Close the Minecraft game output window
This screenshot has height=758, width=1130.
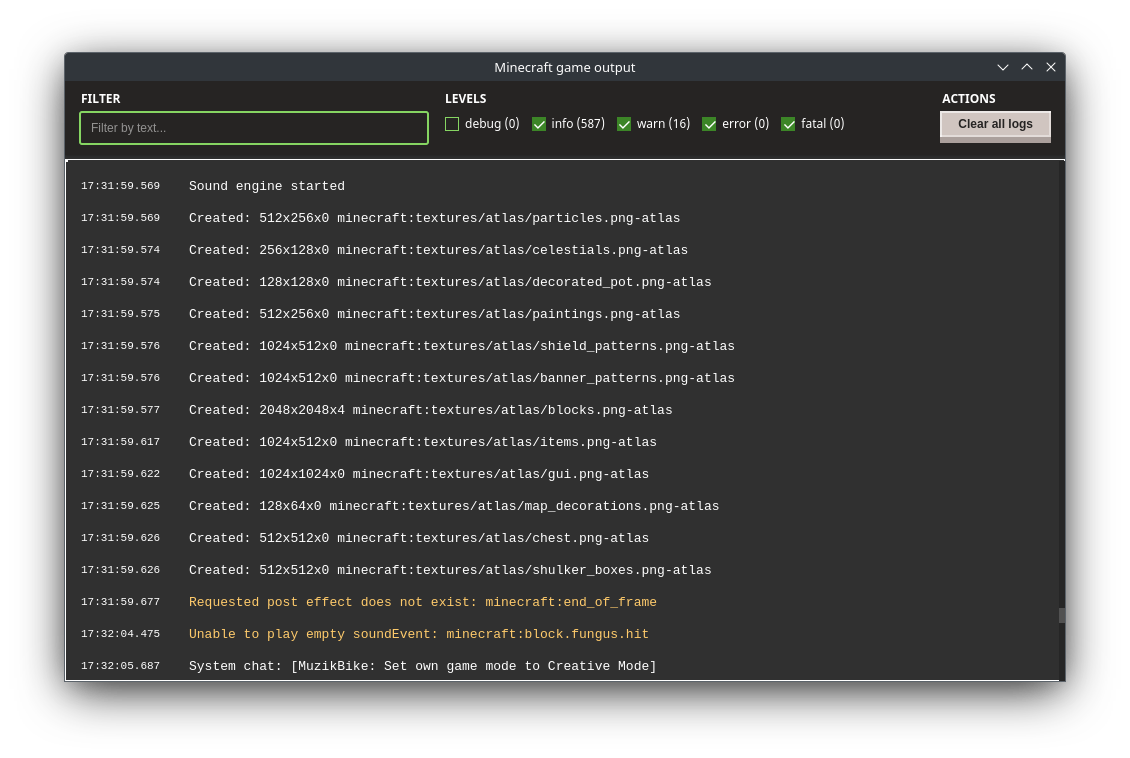tap(1051, 67)
